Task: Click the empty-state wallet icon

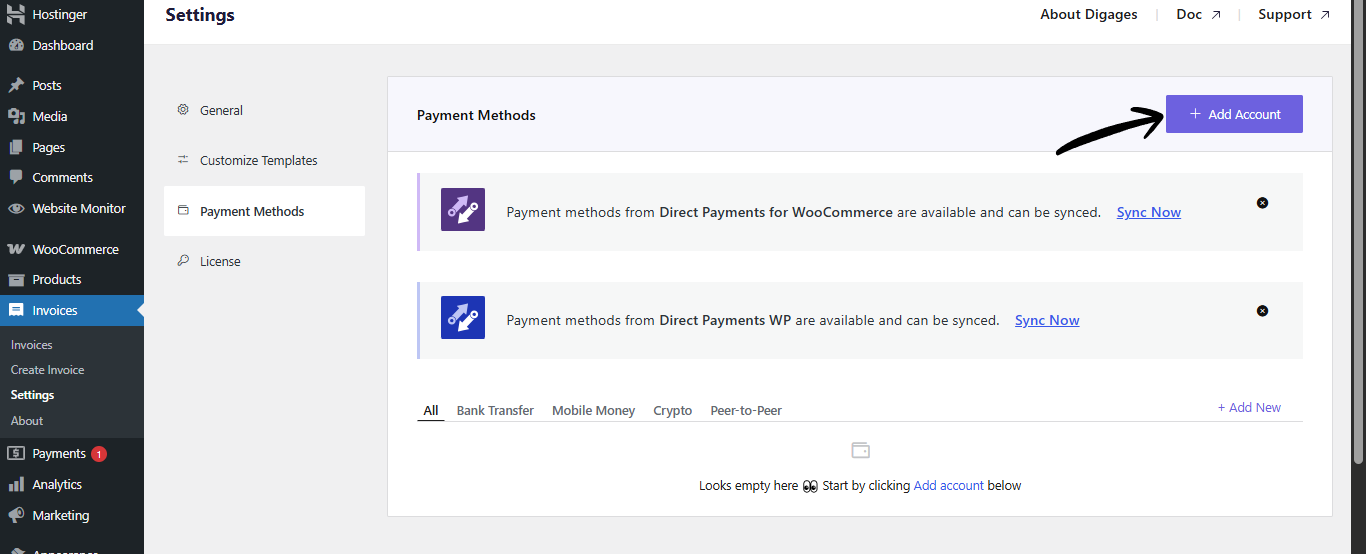Action: (860, 450)
